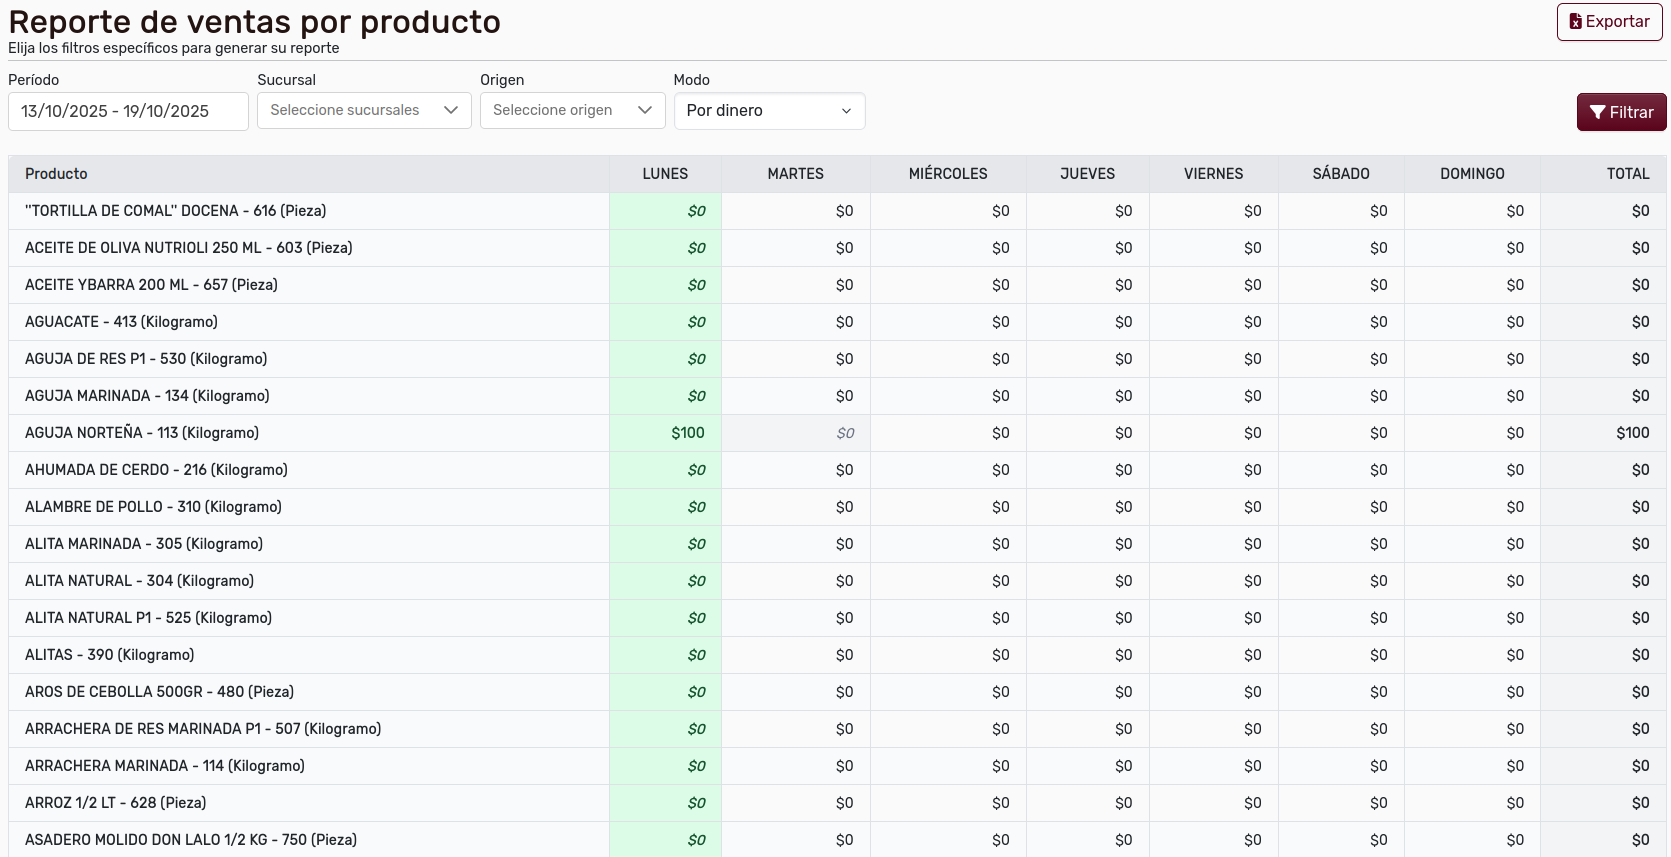Select ARRACHERA MARINADA - 114 row

pyautogui.click(x=837, y=766)
